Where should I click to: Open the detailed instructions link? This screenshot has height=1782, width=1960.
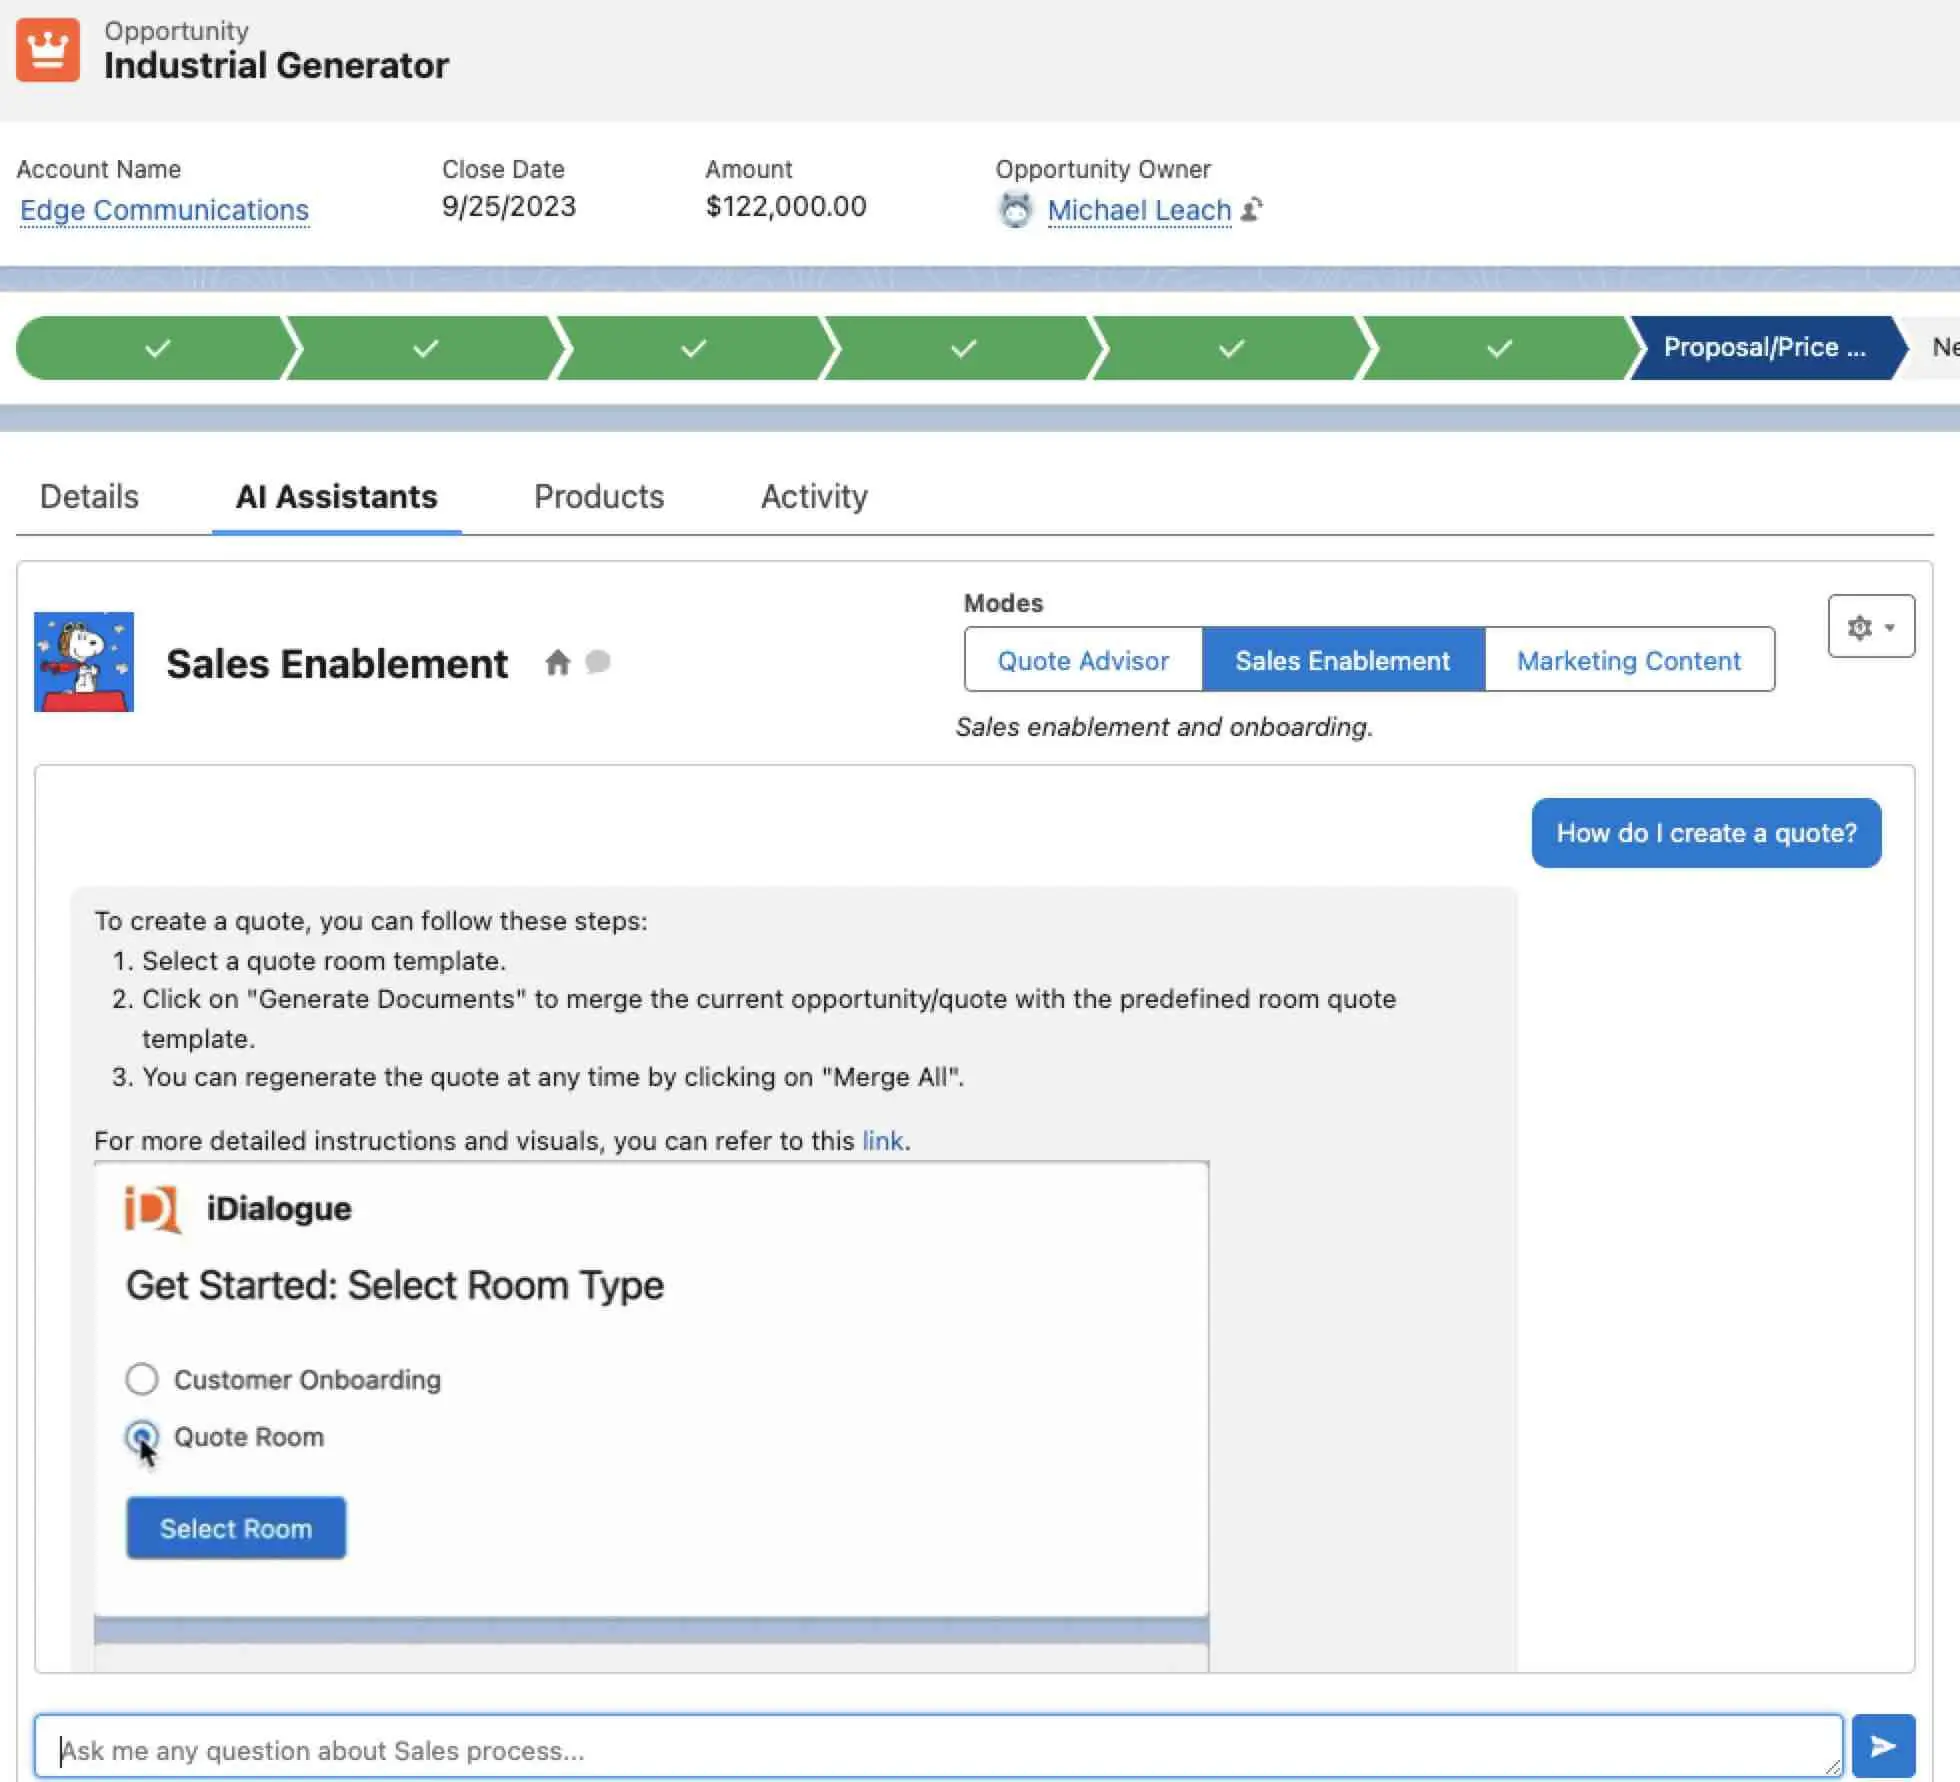coord(883,1141)
